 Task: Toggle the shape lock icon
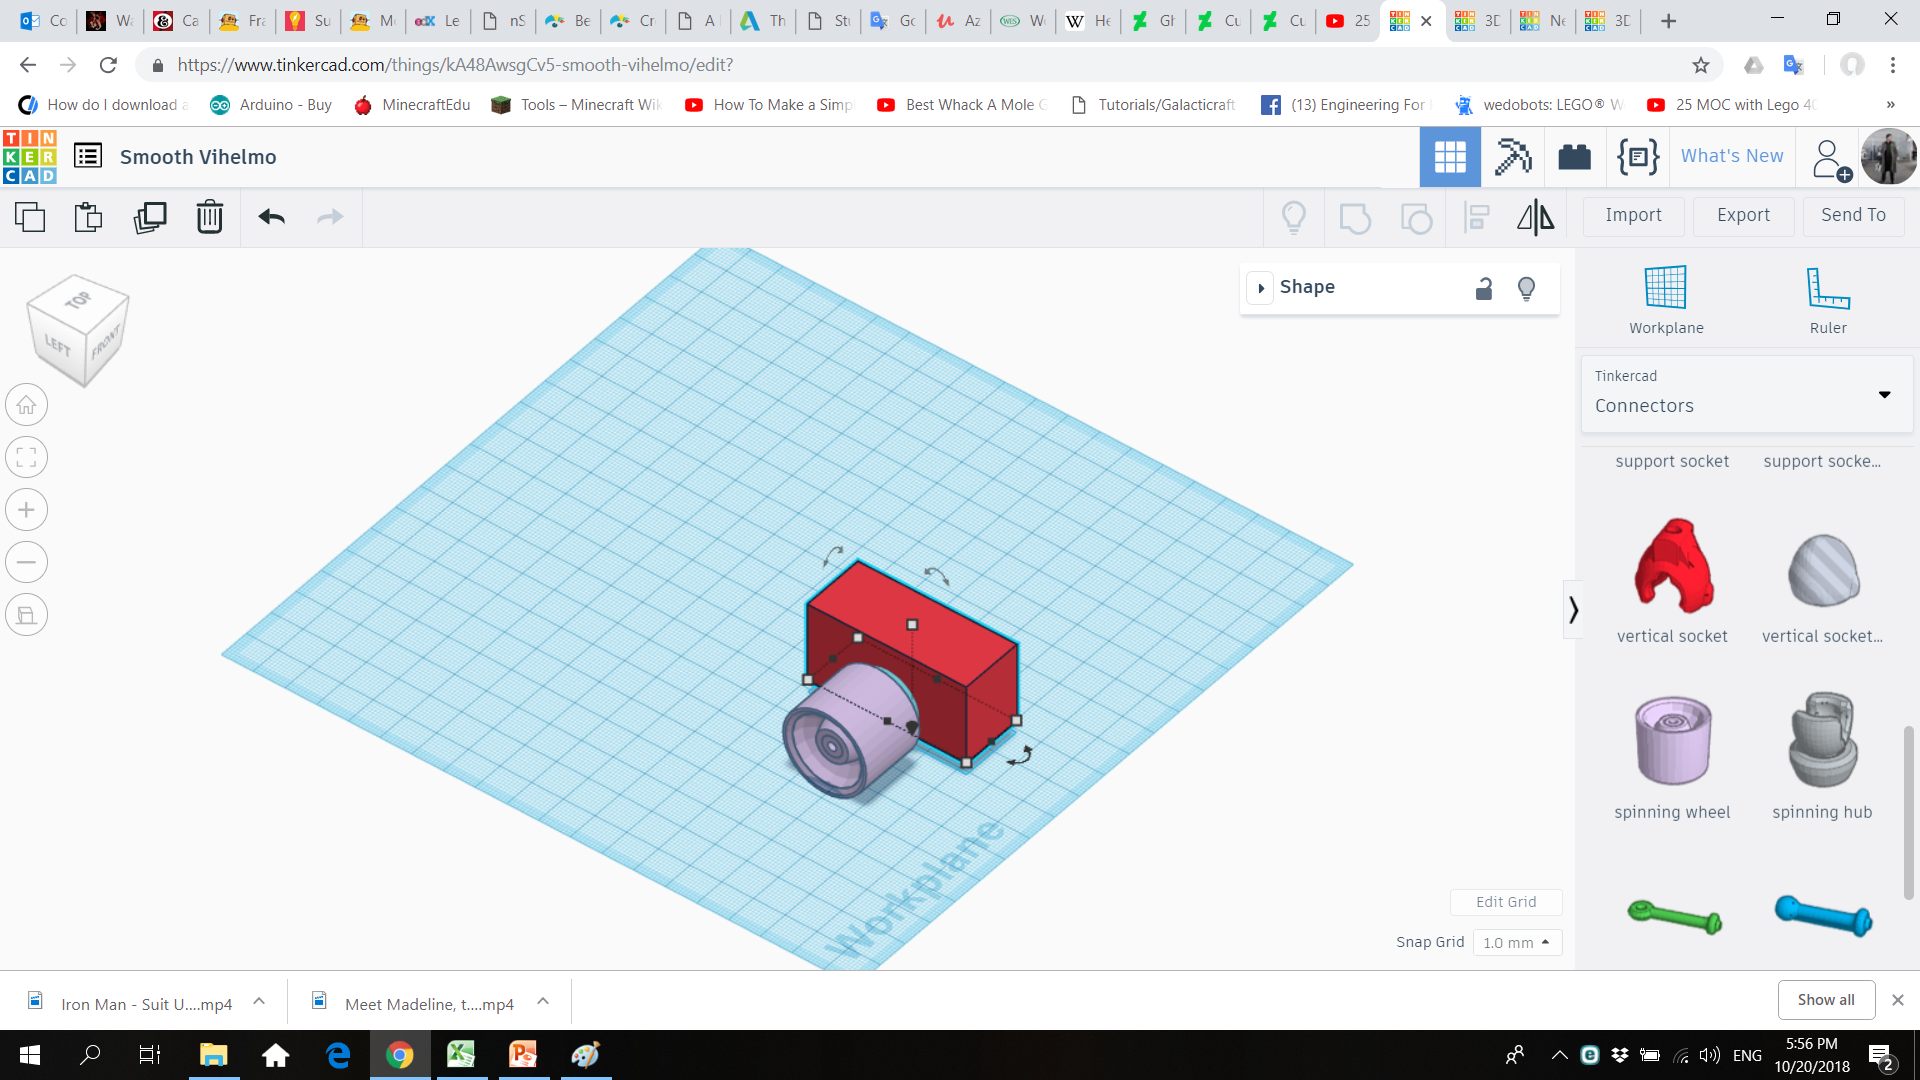pos(1484,288)
